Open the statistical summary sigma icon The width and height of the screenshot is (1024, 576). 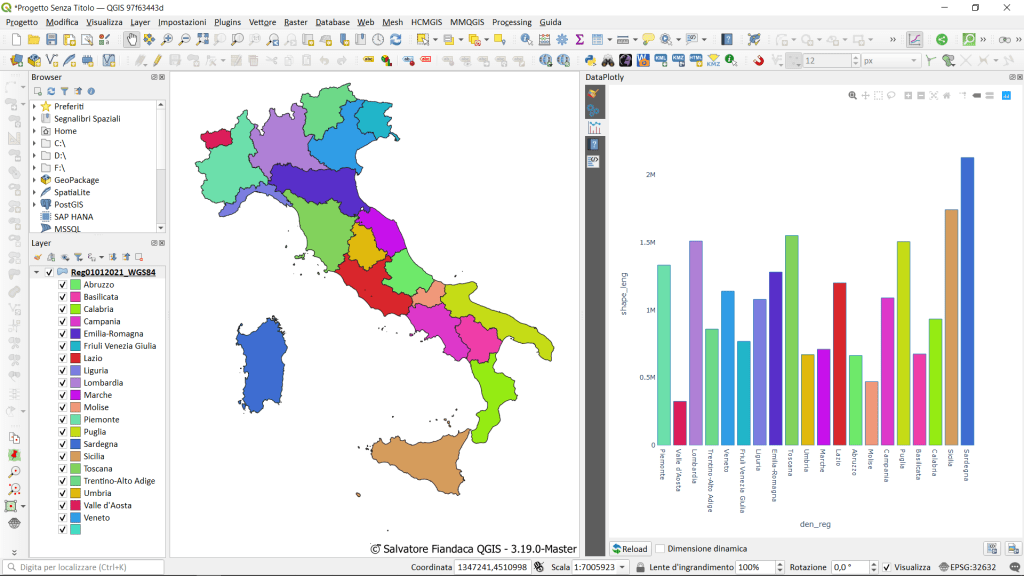(x=579, y=39)
